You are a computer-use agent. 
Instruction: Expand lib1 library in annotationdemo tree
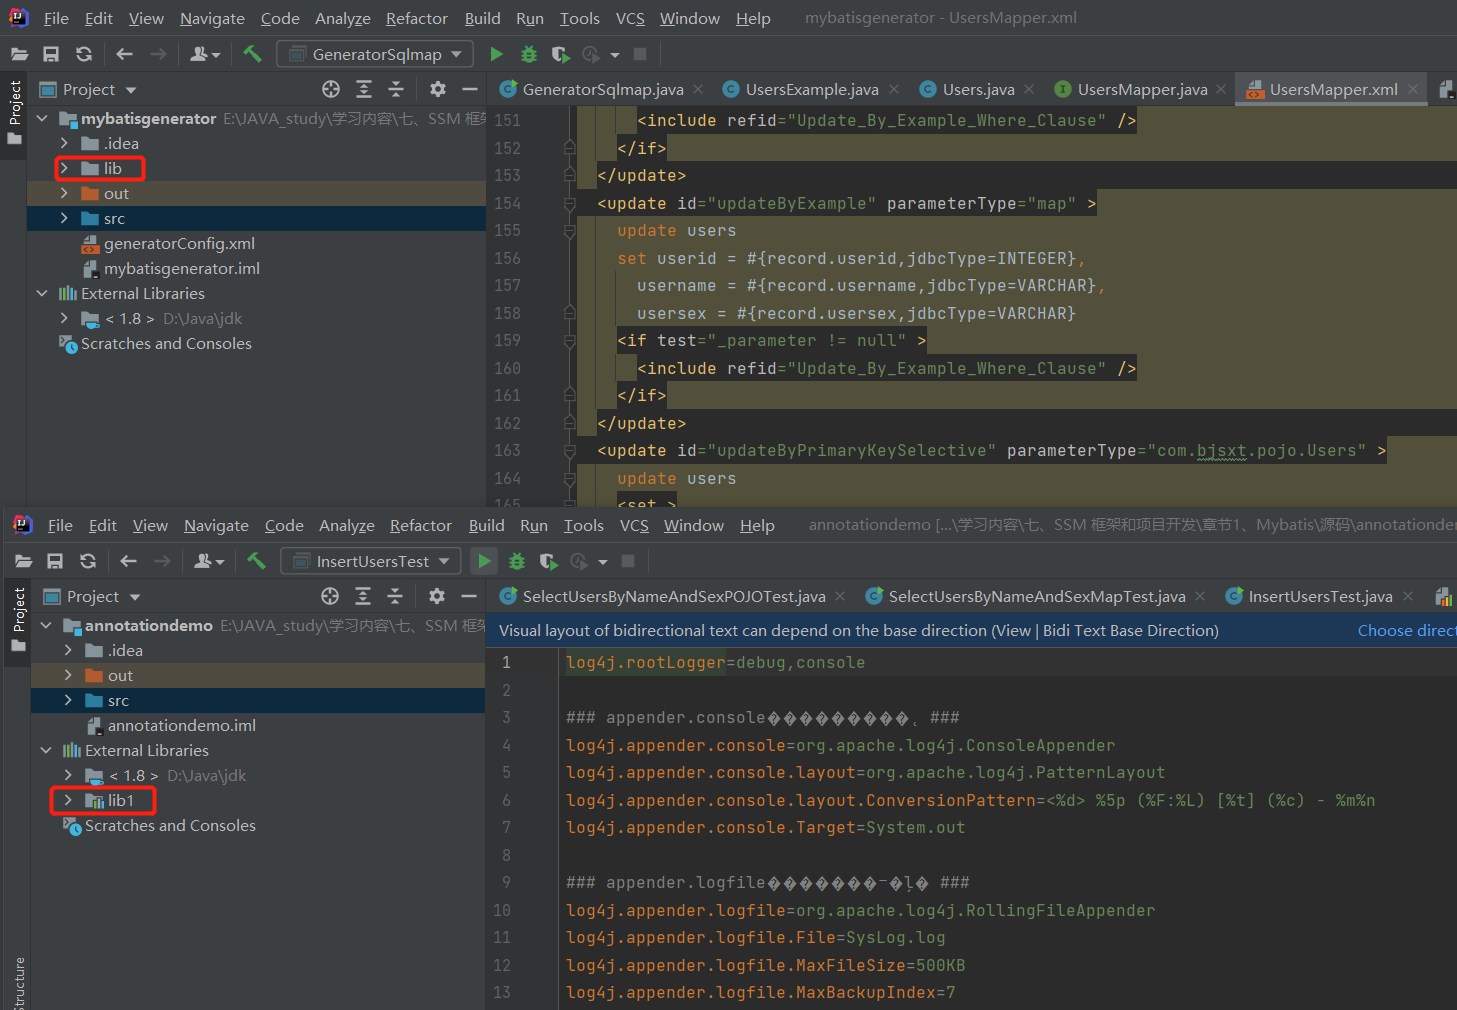click(68, 800)
